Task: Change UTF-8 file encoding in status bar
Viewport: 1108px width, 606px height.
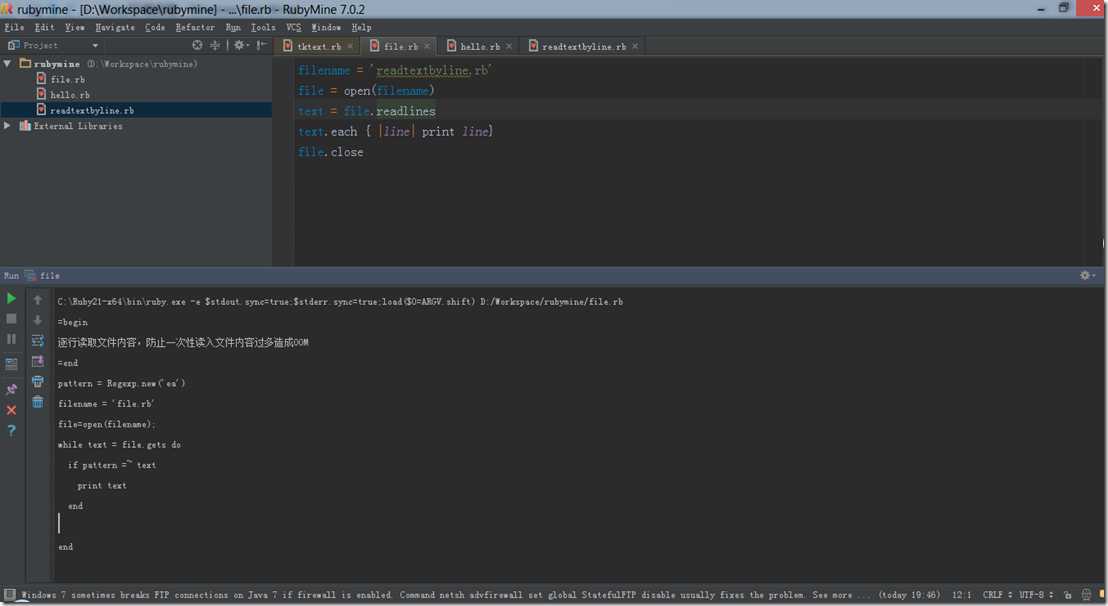Action: (x=1036, y=595)
